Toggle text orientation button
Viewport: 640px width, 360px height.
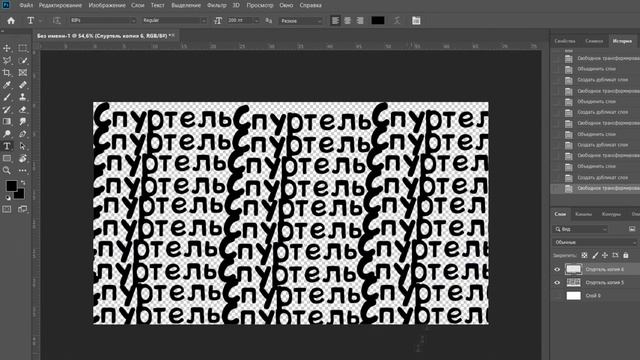[x=56, y=20]
